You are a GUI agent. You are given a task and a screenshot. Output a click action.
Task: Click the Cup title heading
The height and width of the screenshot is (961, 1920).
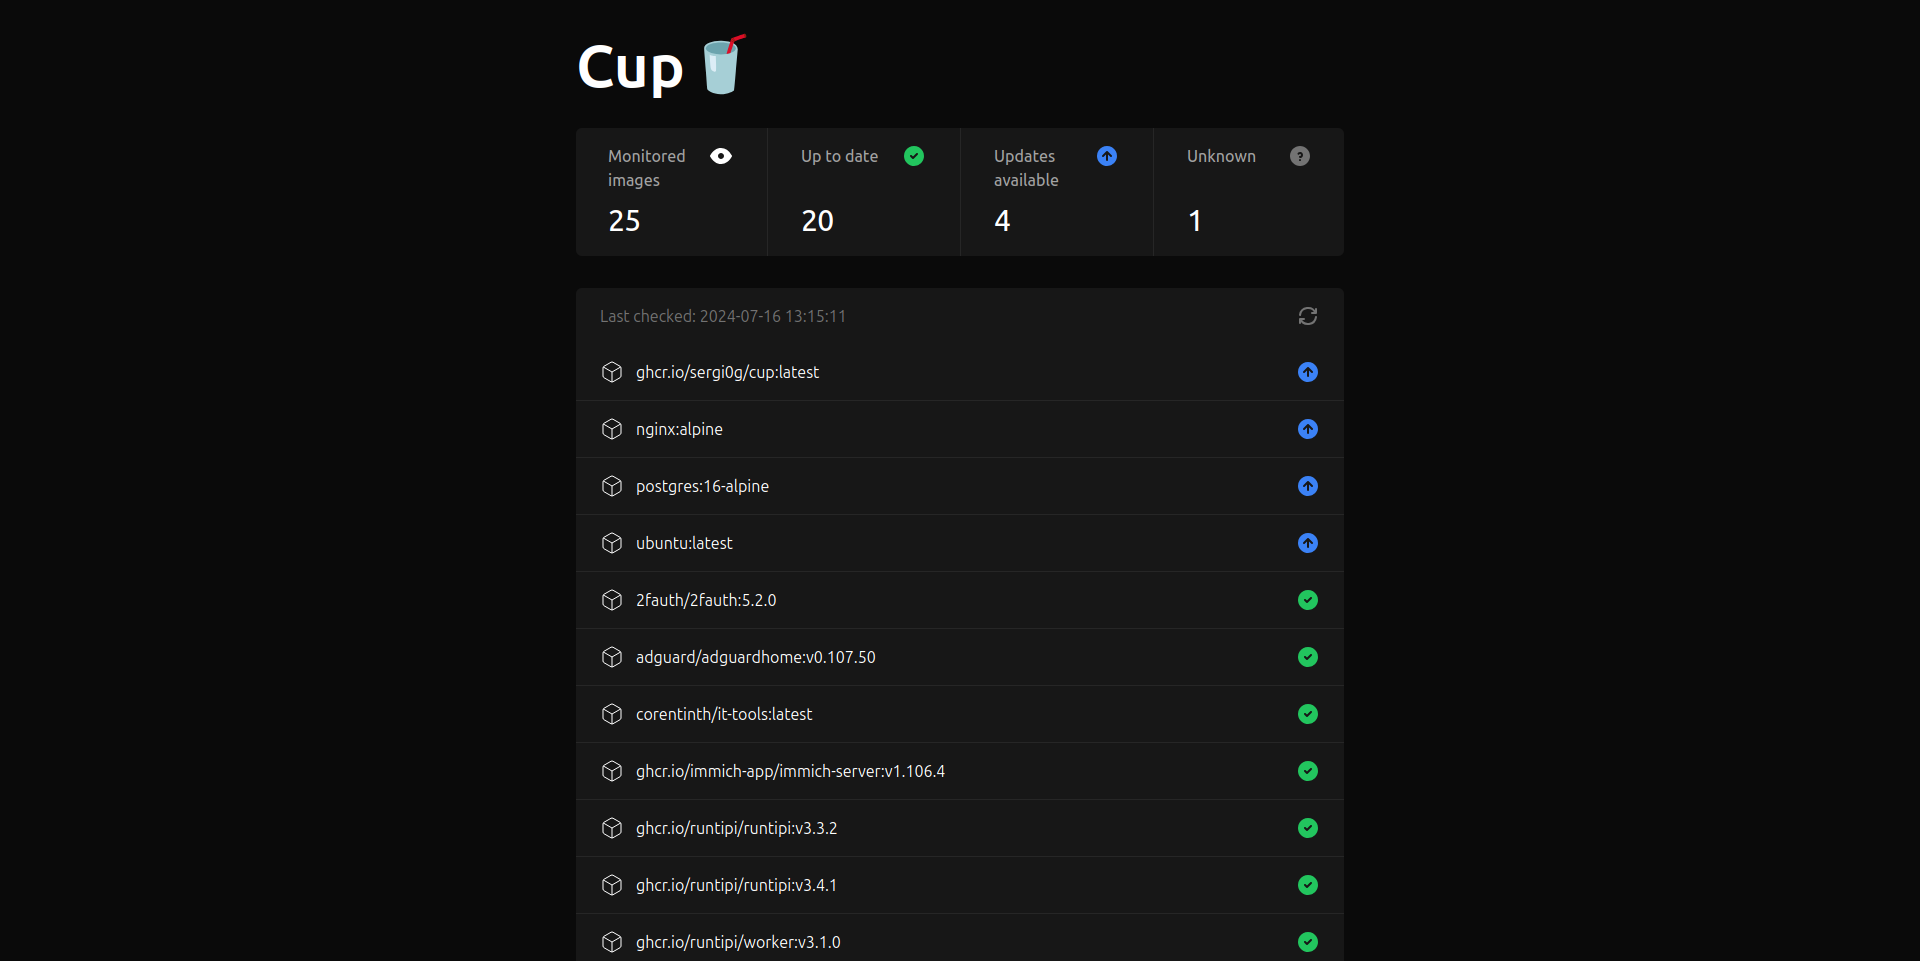(x=631, y=68)
